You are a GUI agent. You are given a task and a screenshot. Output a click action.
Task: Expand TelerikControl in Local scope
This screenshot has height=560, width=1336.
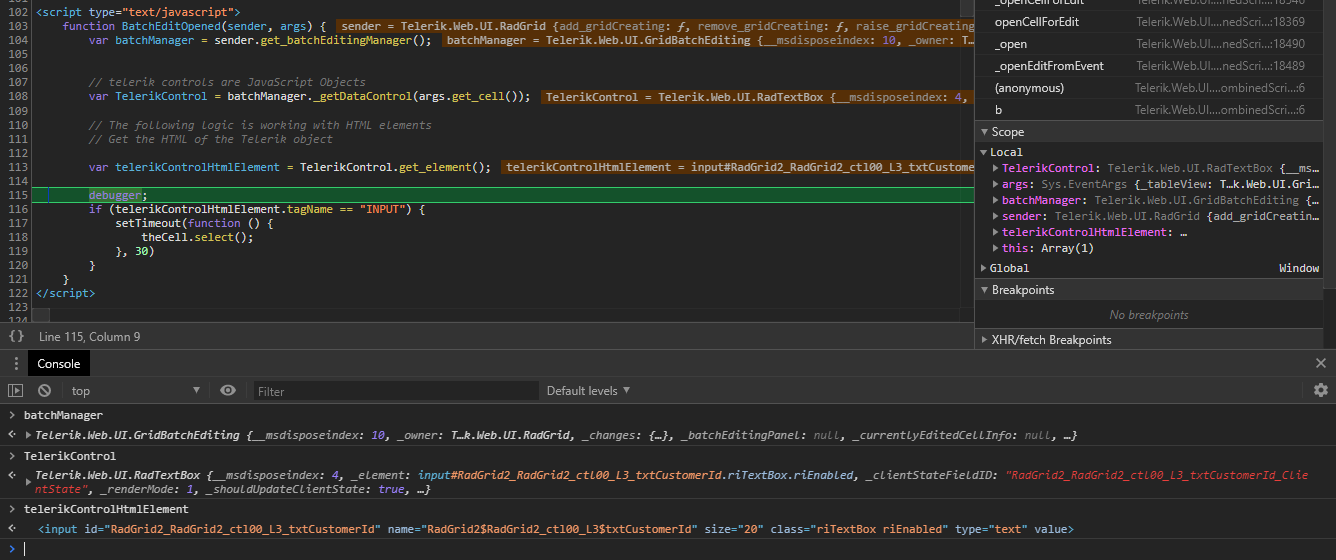[995, 168]
